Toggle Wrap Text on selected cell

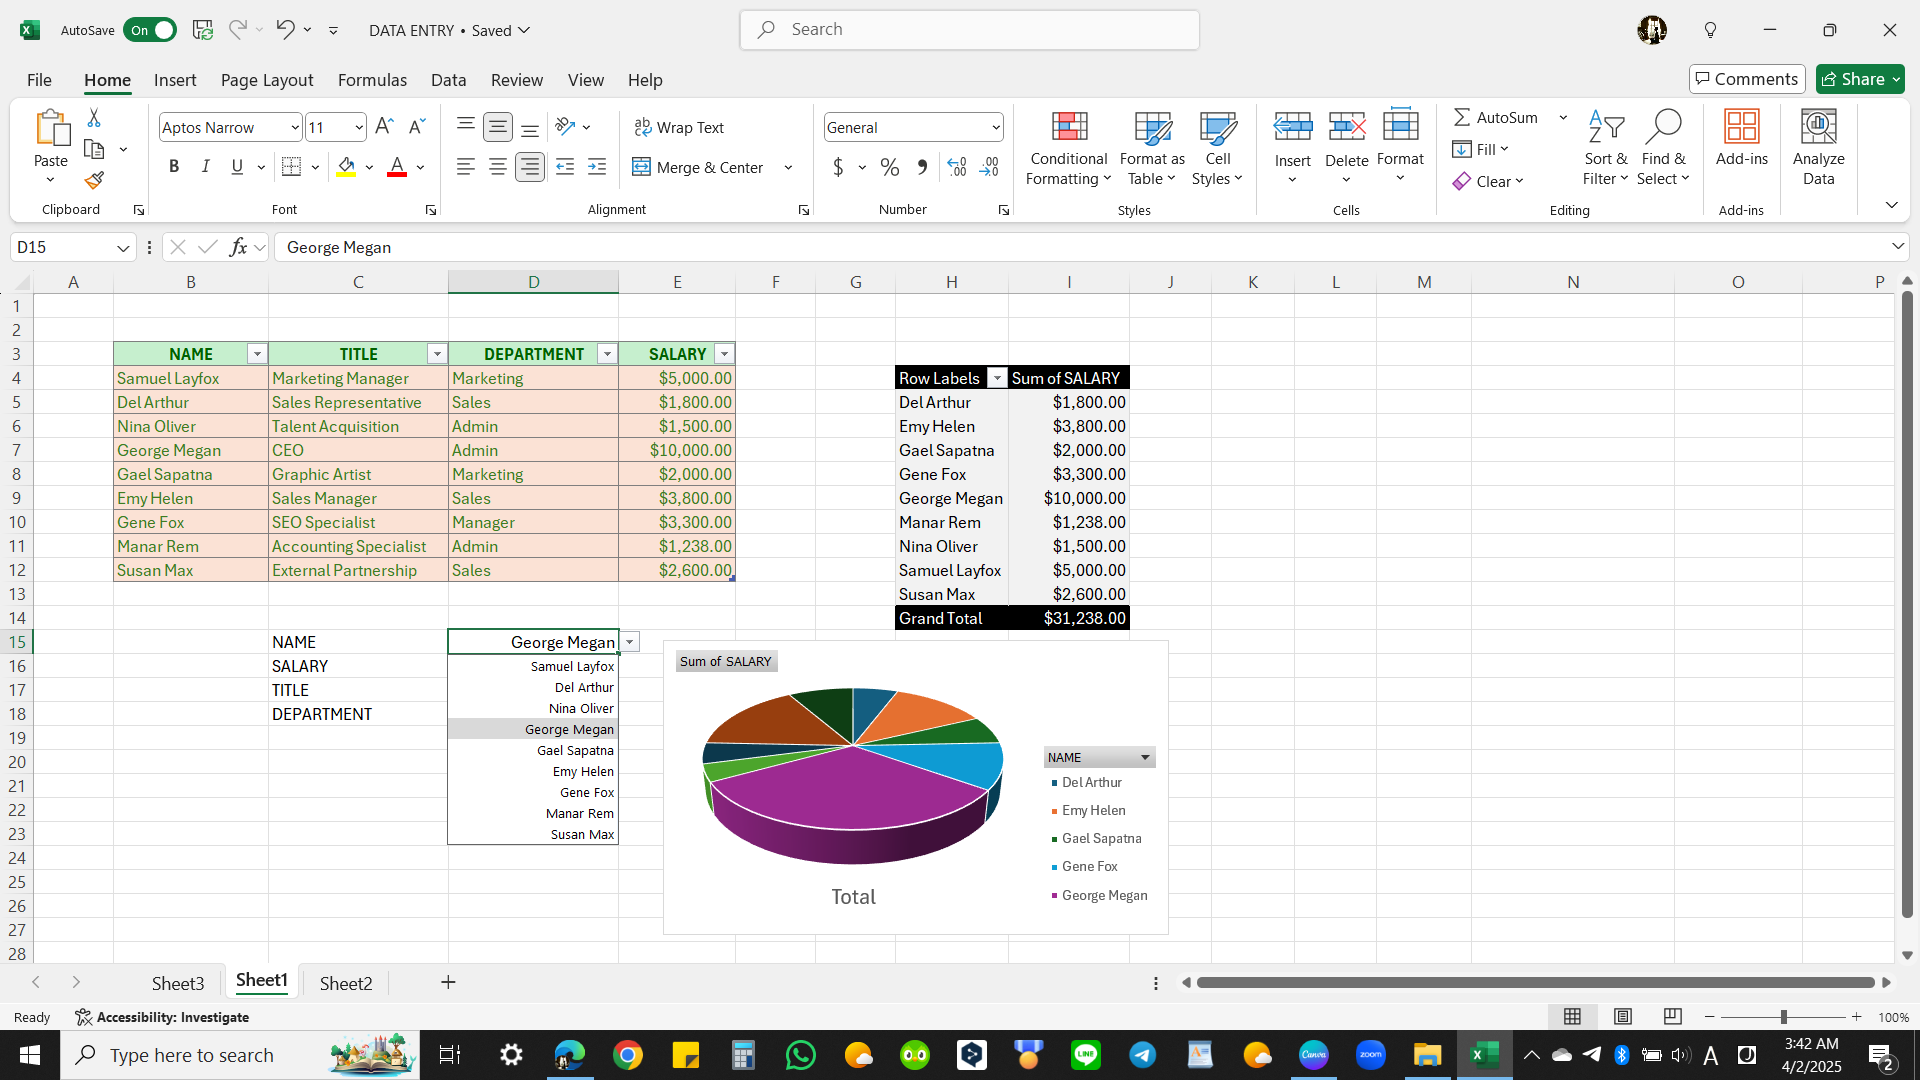point(679,127)
